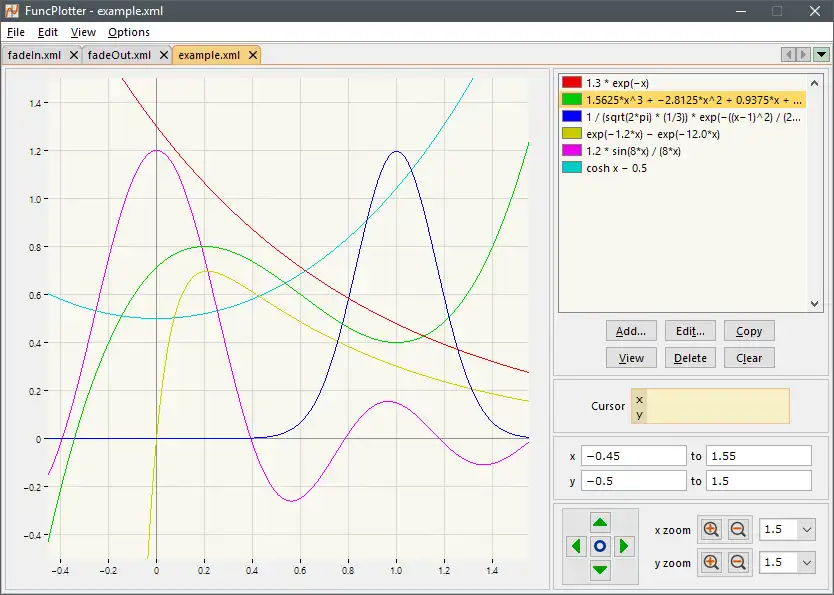Open the x zoom factor dropdown

807,530
